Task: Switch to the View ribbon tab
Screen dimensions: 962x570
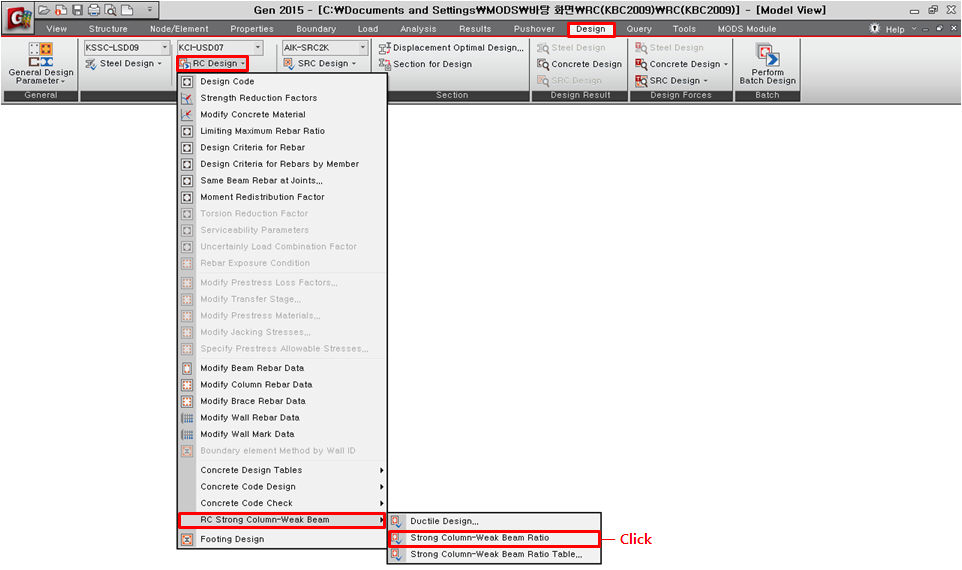Action: tap(56, 29)
